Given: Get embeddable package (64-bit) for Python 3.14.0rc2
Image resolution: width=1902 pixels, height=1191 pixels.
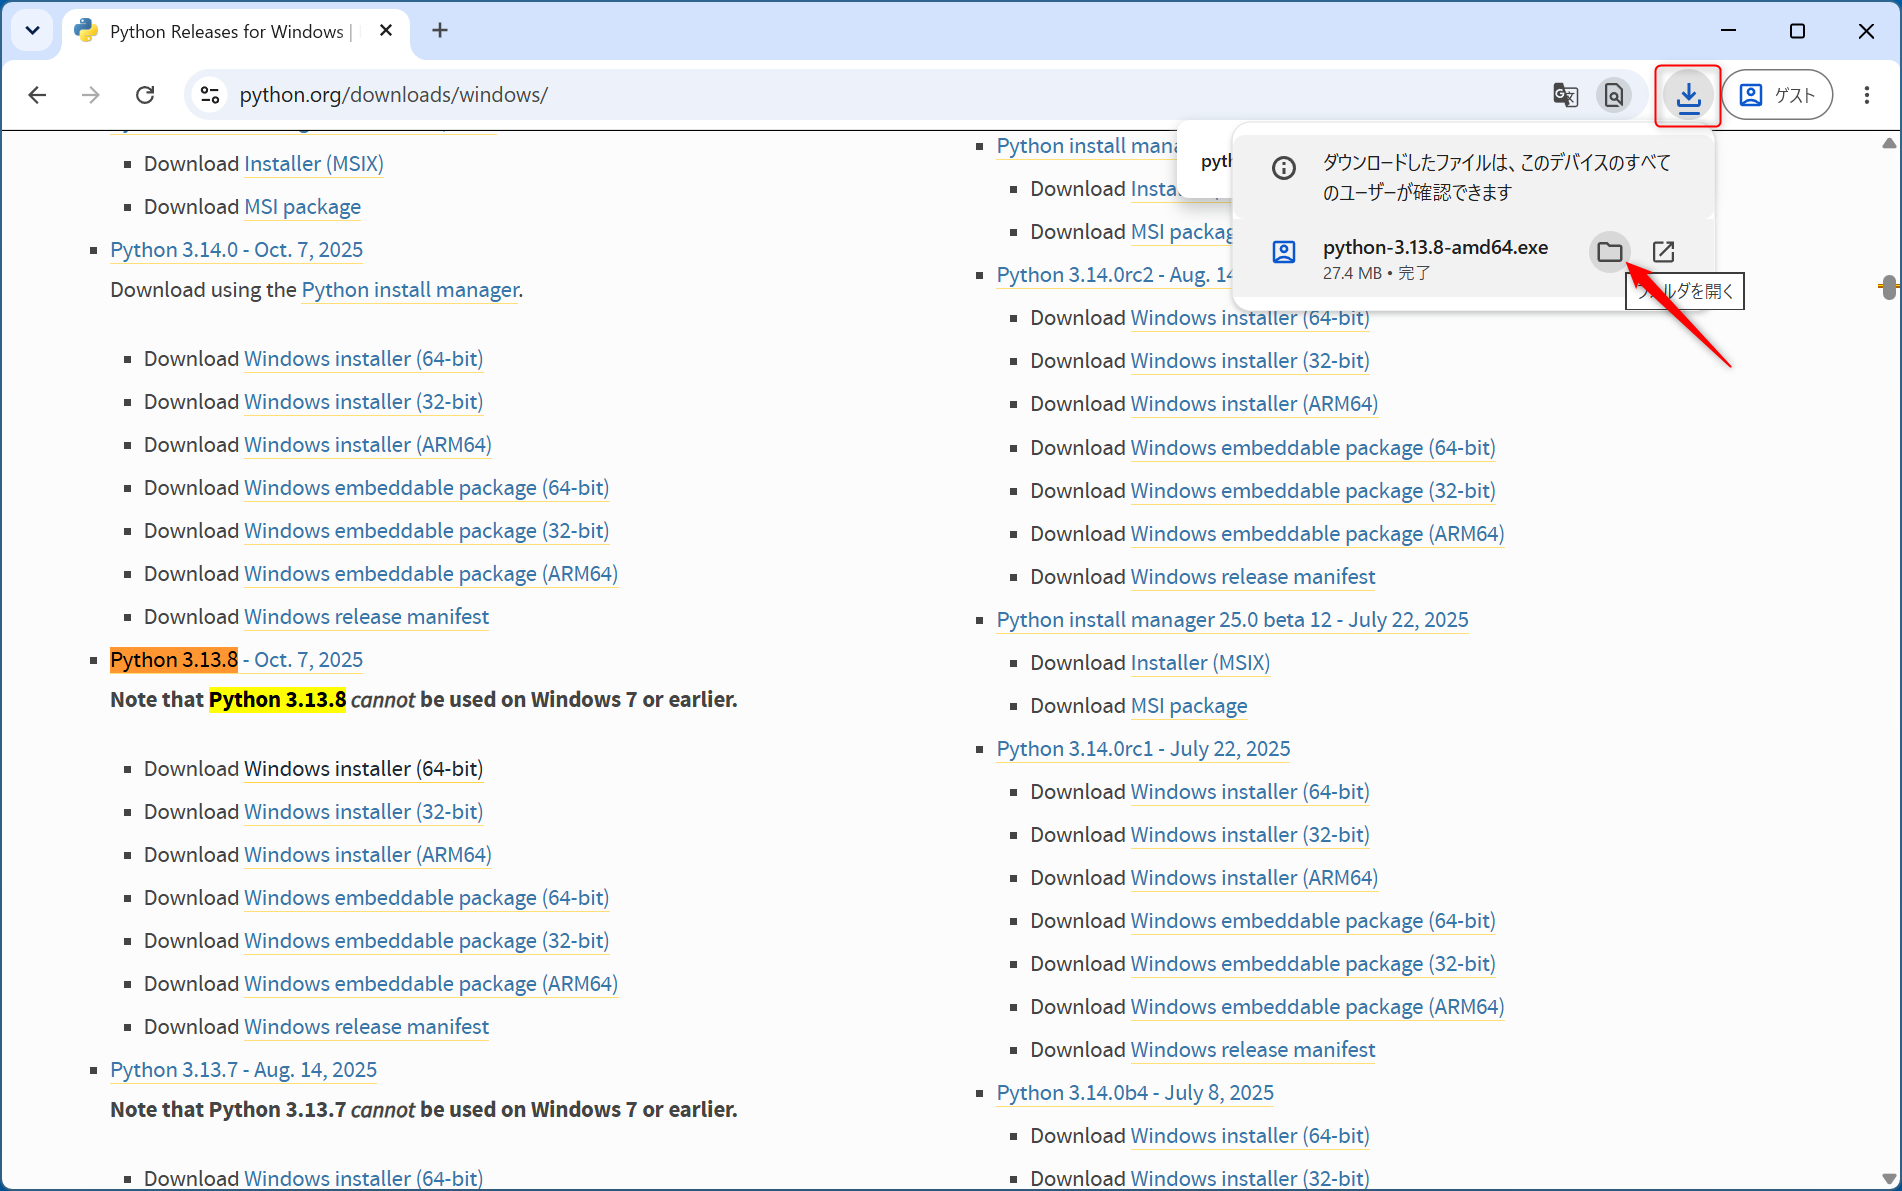Looking at the screenshot, I should tap(1313, 448).
